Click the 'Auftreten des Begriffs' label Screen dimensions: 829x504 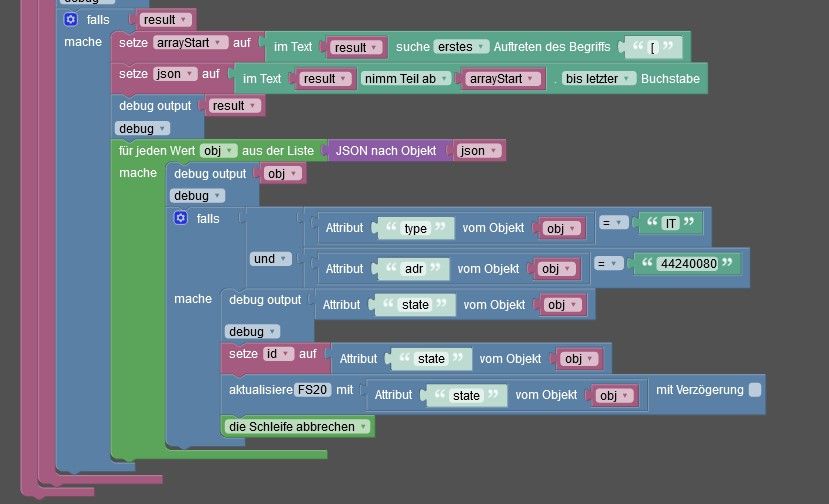tap(552, 47)
